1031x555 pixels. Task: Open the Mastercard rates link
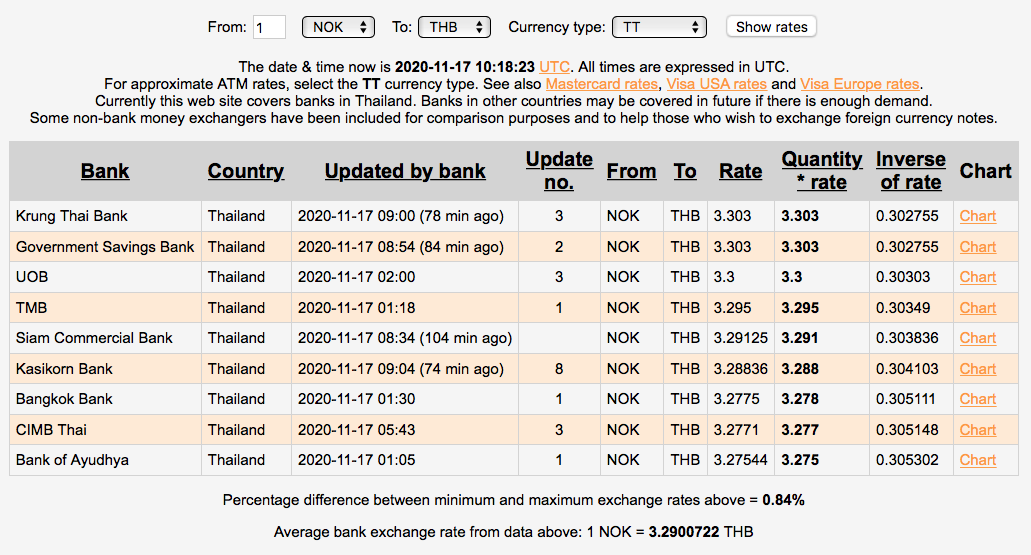coord(601,84)
